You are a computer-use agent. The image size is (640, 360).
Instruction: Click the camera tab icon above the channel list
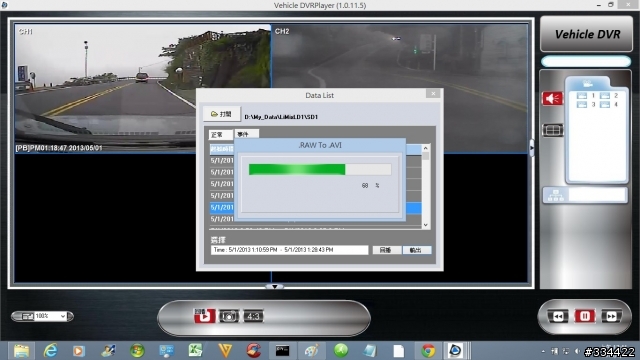(588, 84)
